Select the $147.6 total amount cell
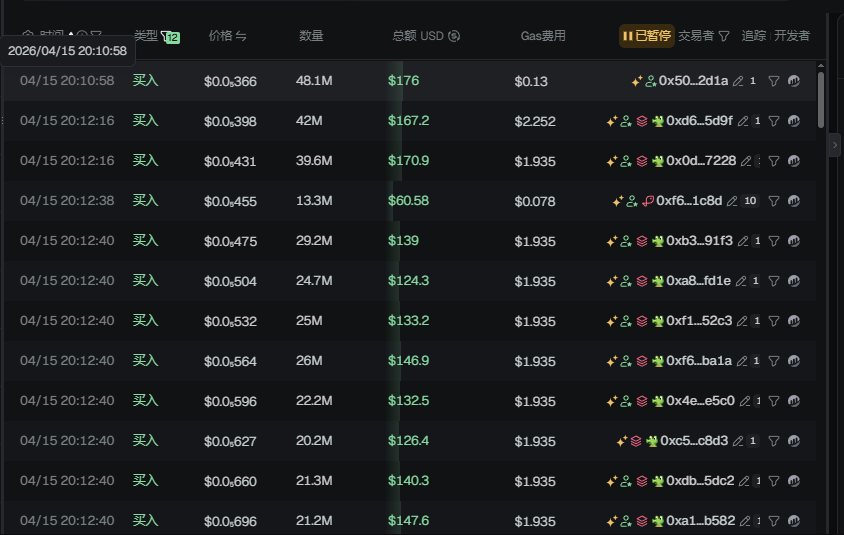This screenshot has height=535, width=844. [x=409, y=520]
